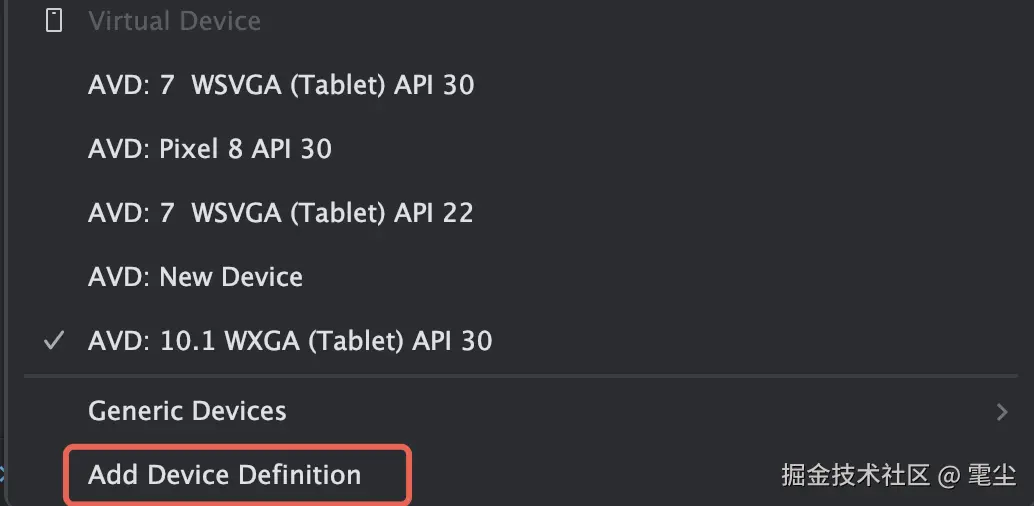Click the Virtual Device section header
Viewport: 1034px width, 506px height.
point(174,21)
